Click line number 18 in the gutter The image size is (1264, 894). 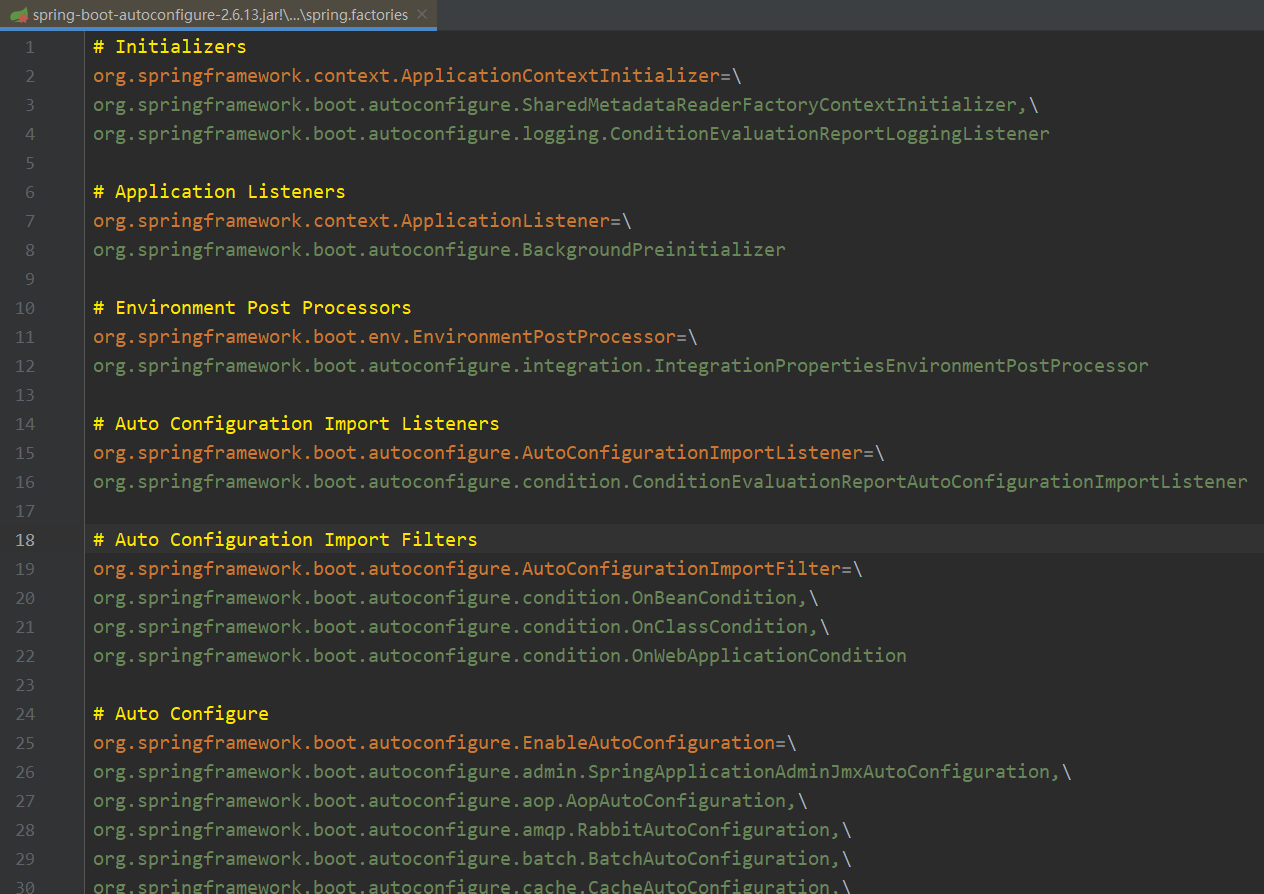pyautogui.click(x=25, y=539)
